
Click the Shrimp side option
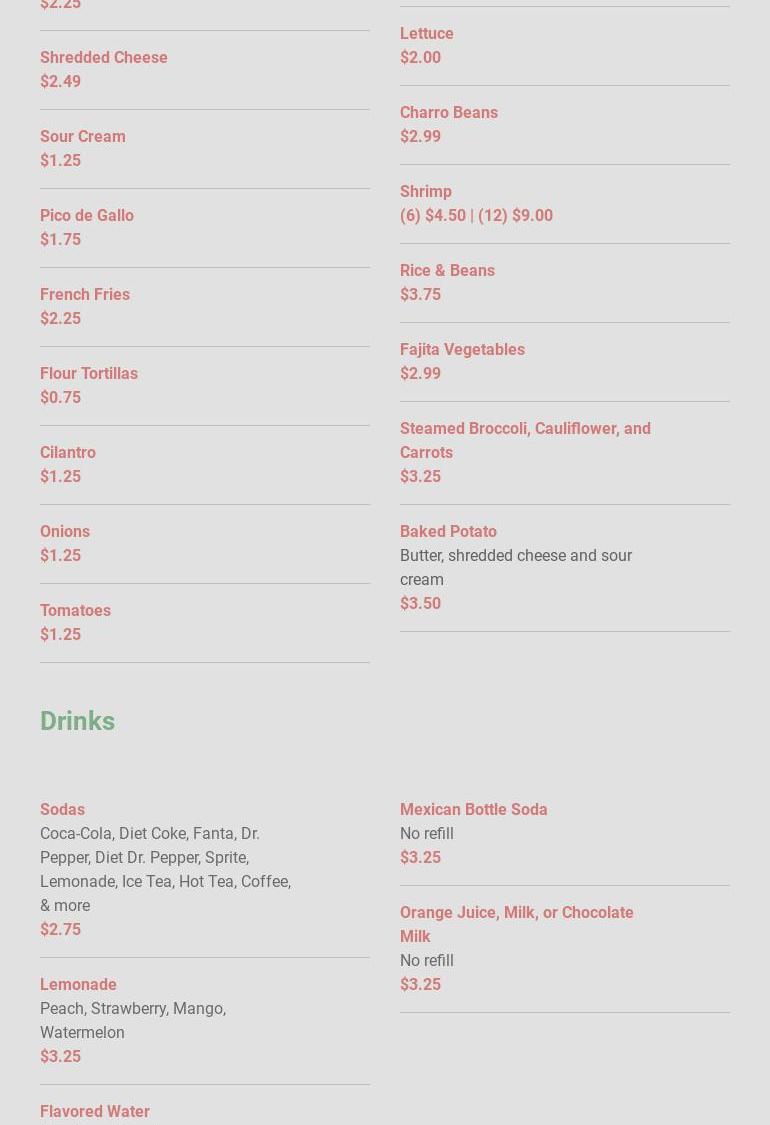pos(426,192)
